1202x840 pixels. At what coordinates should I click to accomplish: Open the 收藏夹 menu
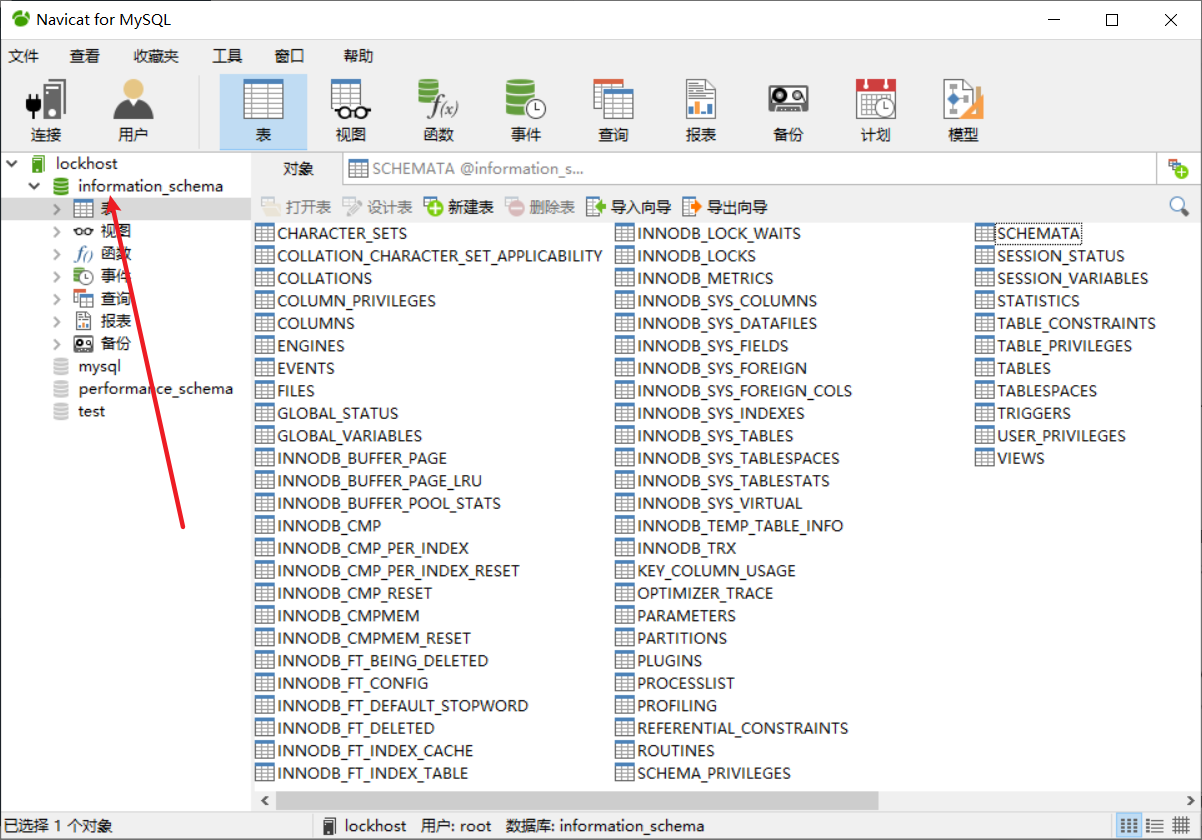(156, 56)
